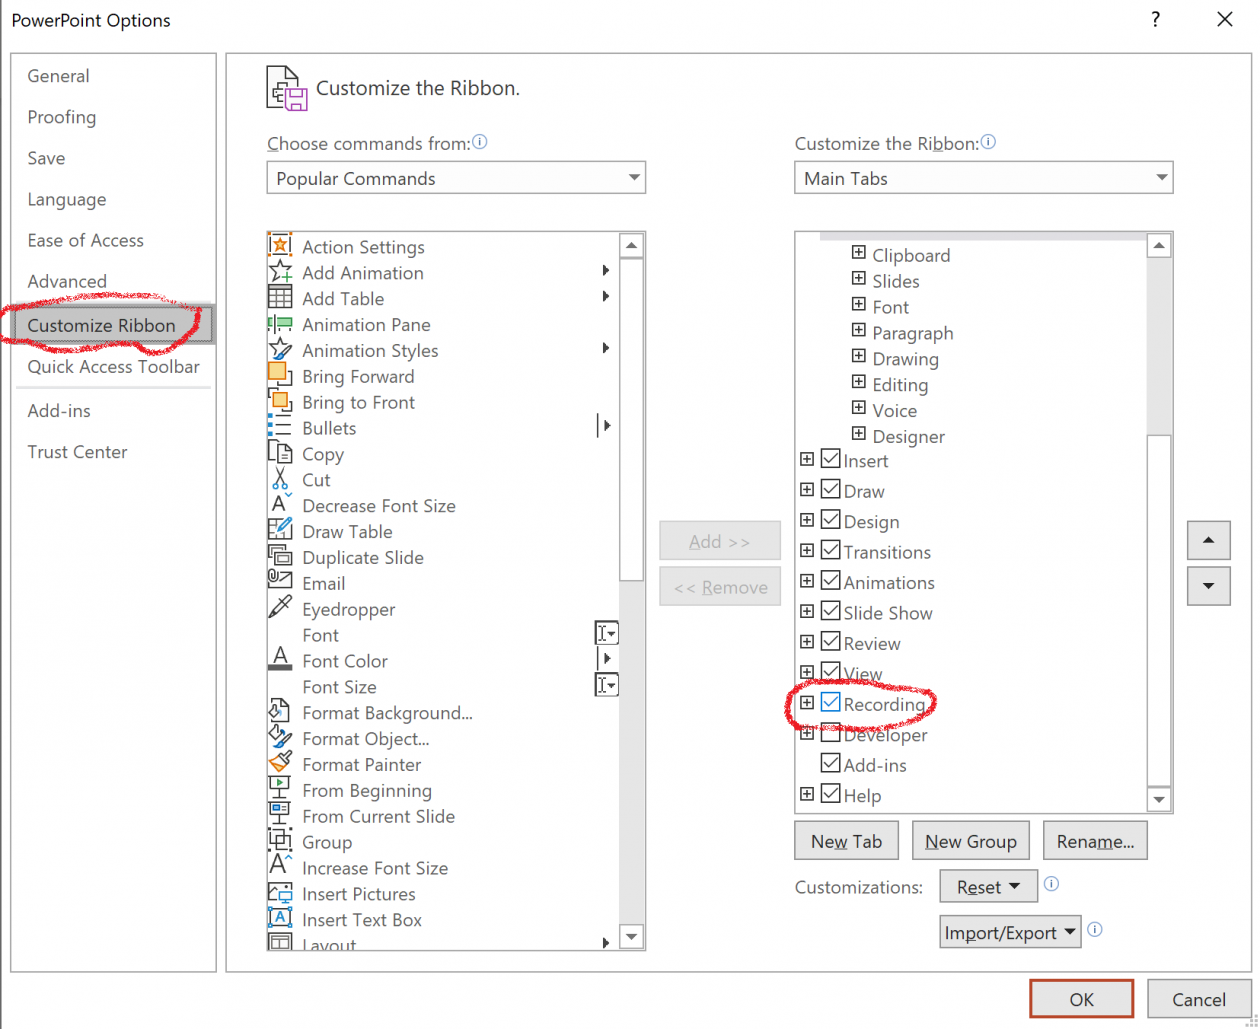1260x1029 pixels.
Task: Uncheck the Animations tab checkbox
Action: (x=830, y=582)
